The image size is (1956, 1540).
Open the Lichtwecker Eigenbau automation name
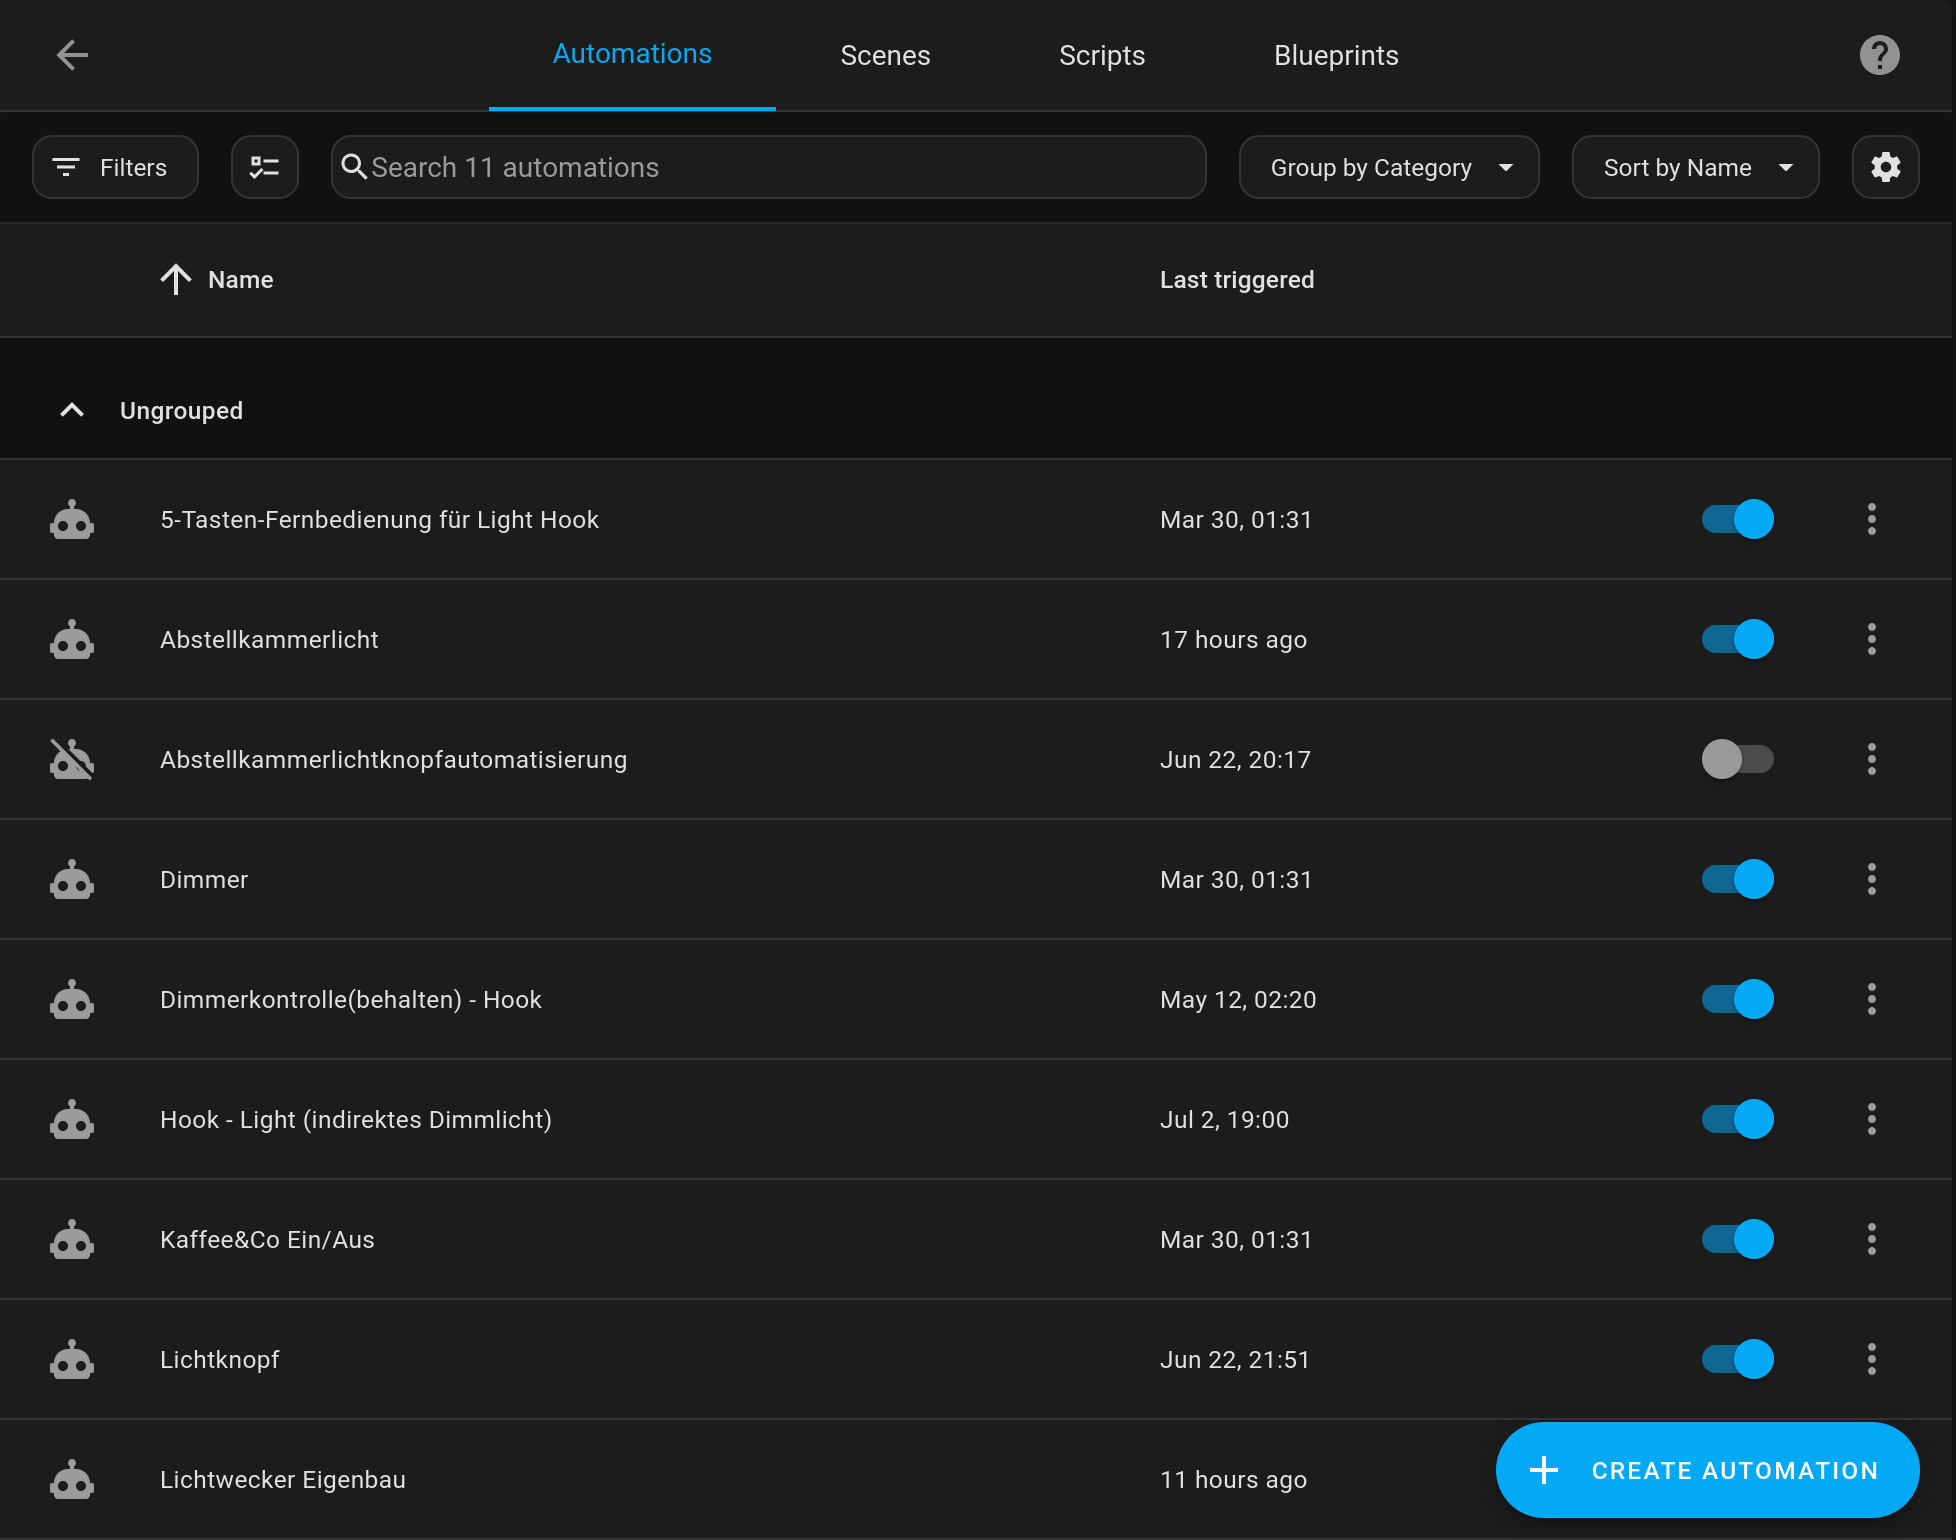(283, 1480)
